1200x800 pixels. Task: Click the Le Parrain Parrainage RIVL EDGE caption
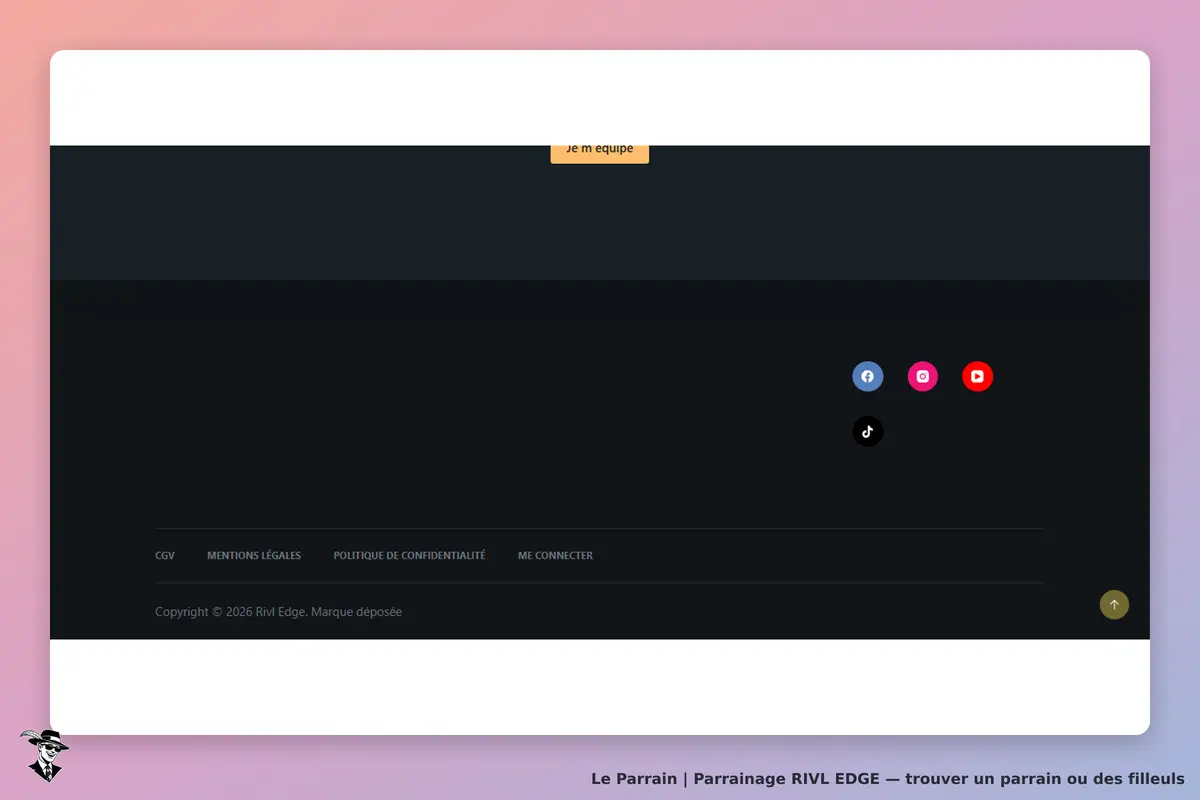point(888,778)
